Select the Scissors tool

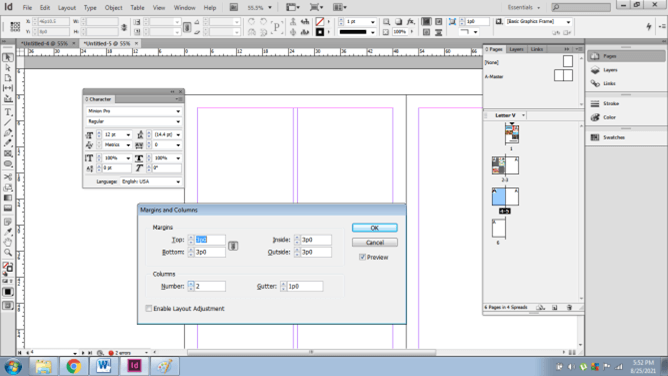coord(8,177)
